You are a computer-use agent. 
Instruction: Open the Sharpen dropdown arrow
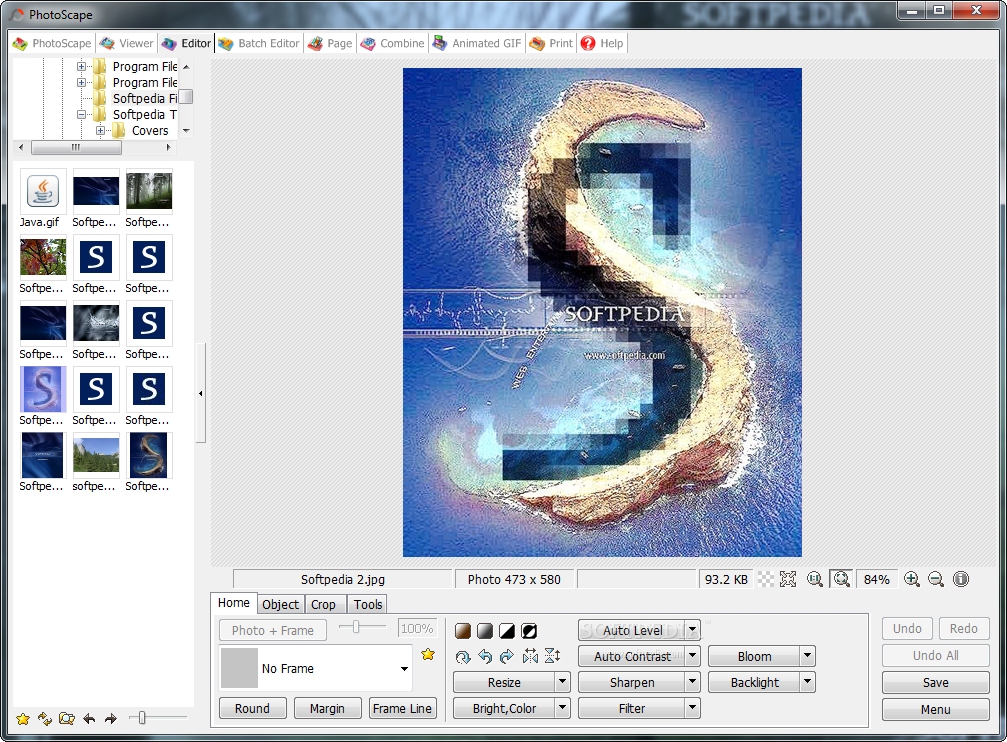tap(692, 682)
